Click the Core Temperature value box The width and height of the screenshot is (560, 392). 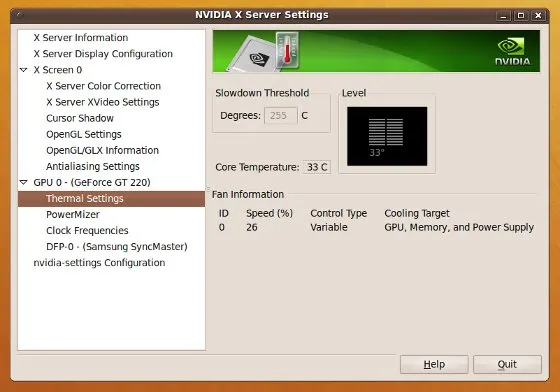pos(317,167)
